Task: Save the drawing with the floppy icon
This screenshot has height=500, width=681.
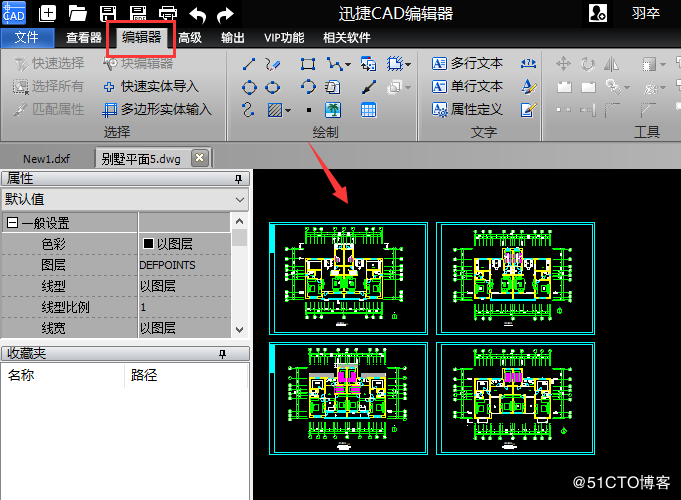Action: click(x=108, y=14)
